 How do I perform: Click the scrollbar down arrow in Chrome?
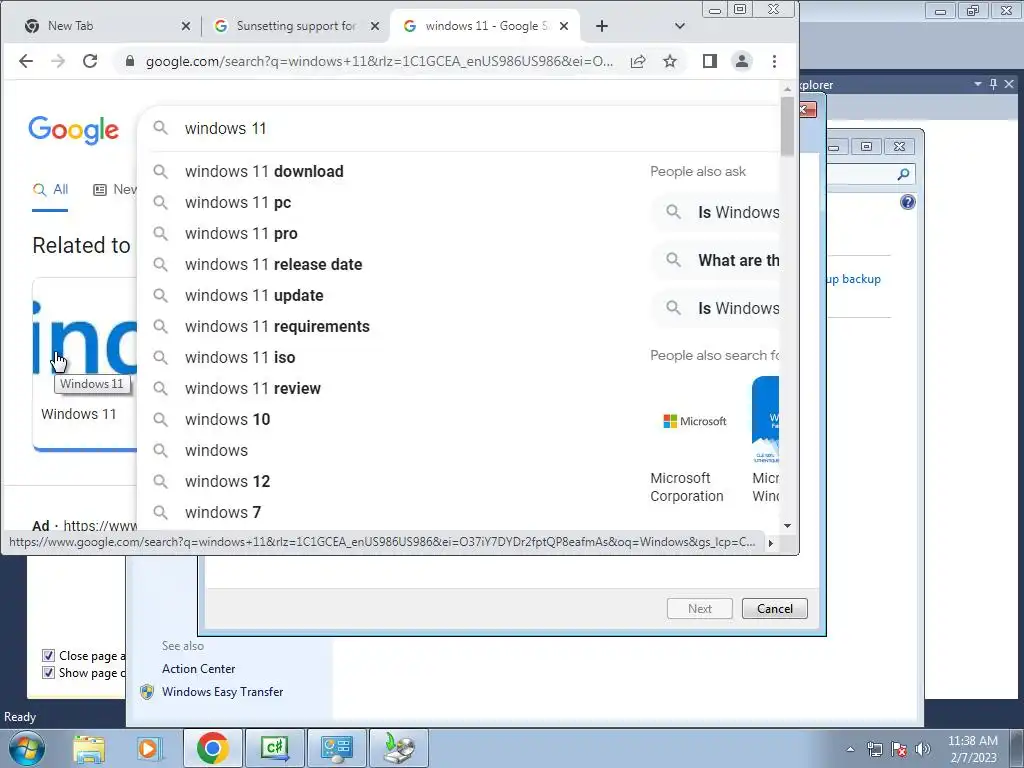pyautogui.click(x=787, y=526)
